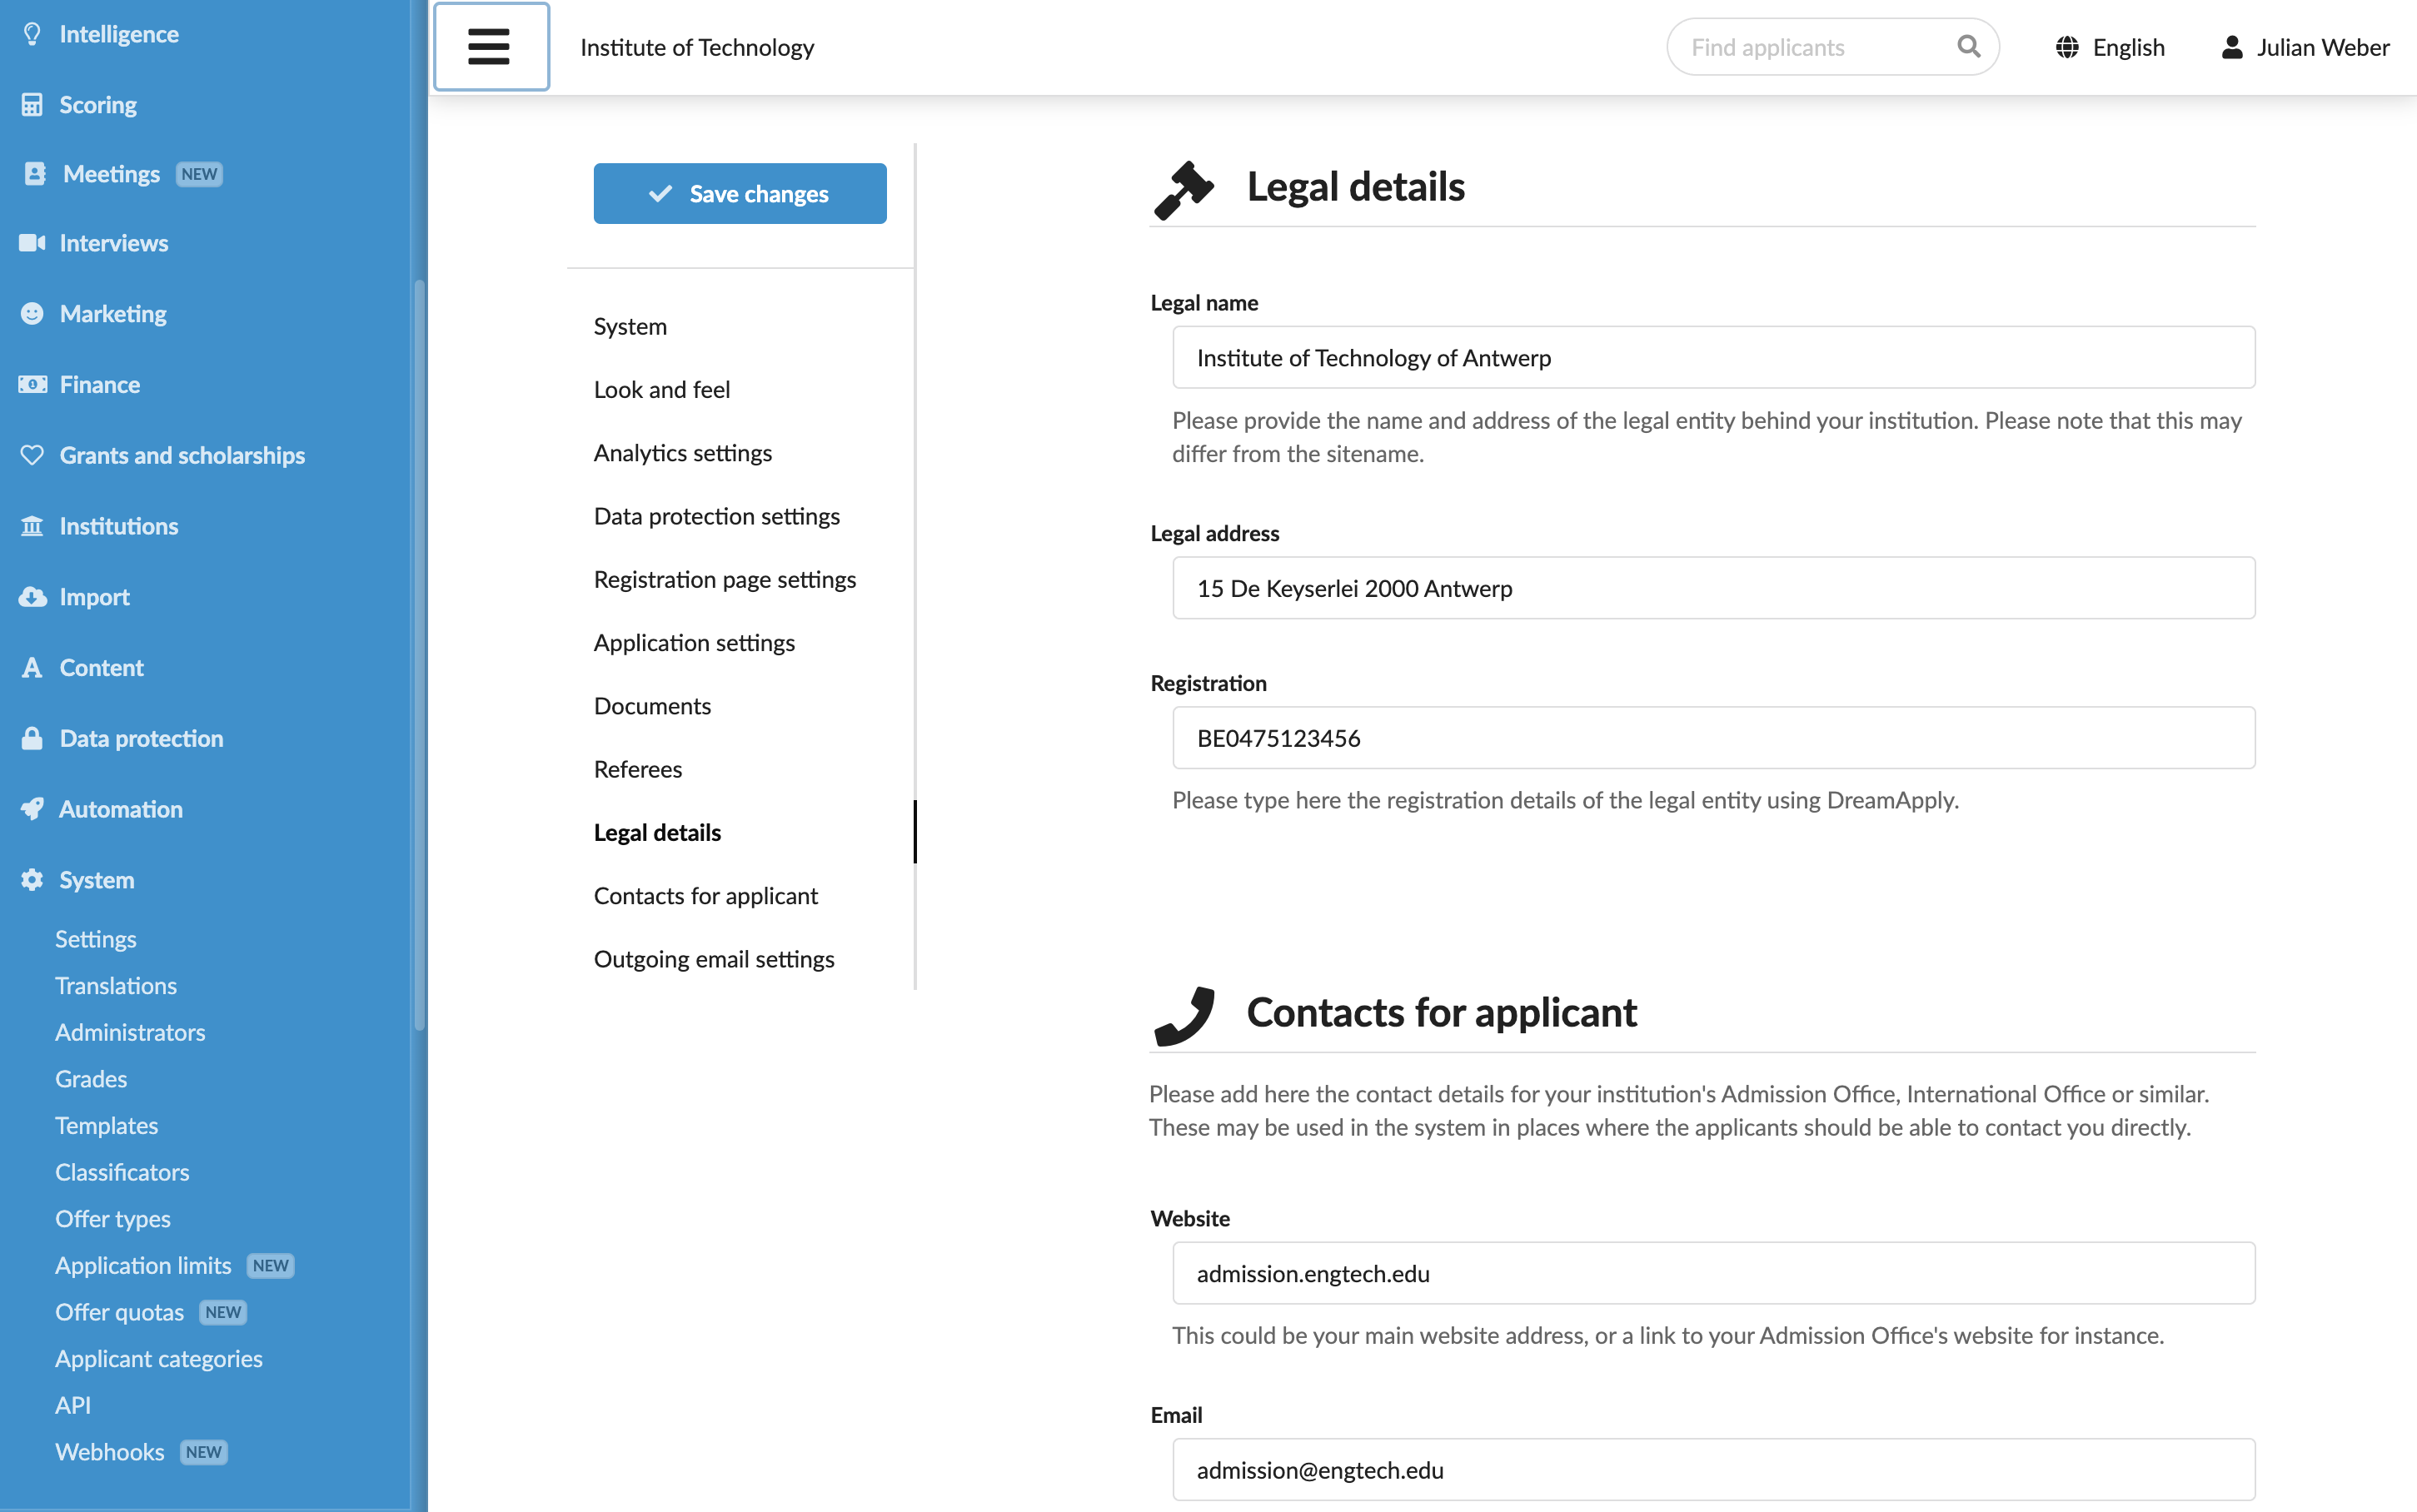Image resolution: width=2417 pixels, height=1512 pixels.
Task: Collapse the System section in sidebar
Action: click(x=96, y=880)
